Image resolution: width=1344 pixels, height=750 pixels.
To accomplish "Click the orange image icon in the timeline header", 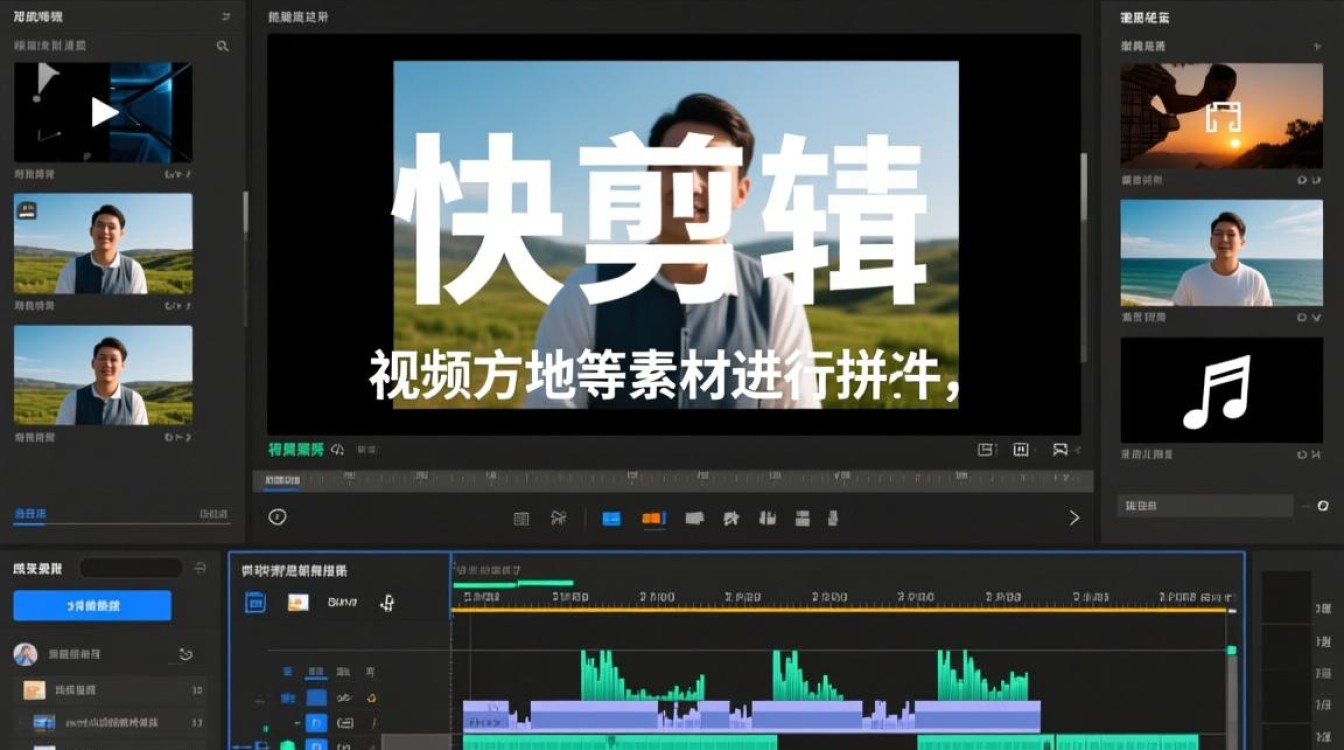I will [298, 602].
